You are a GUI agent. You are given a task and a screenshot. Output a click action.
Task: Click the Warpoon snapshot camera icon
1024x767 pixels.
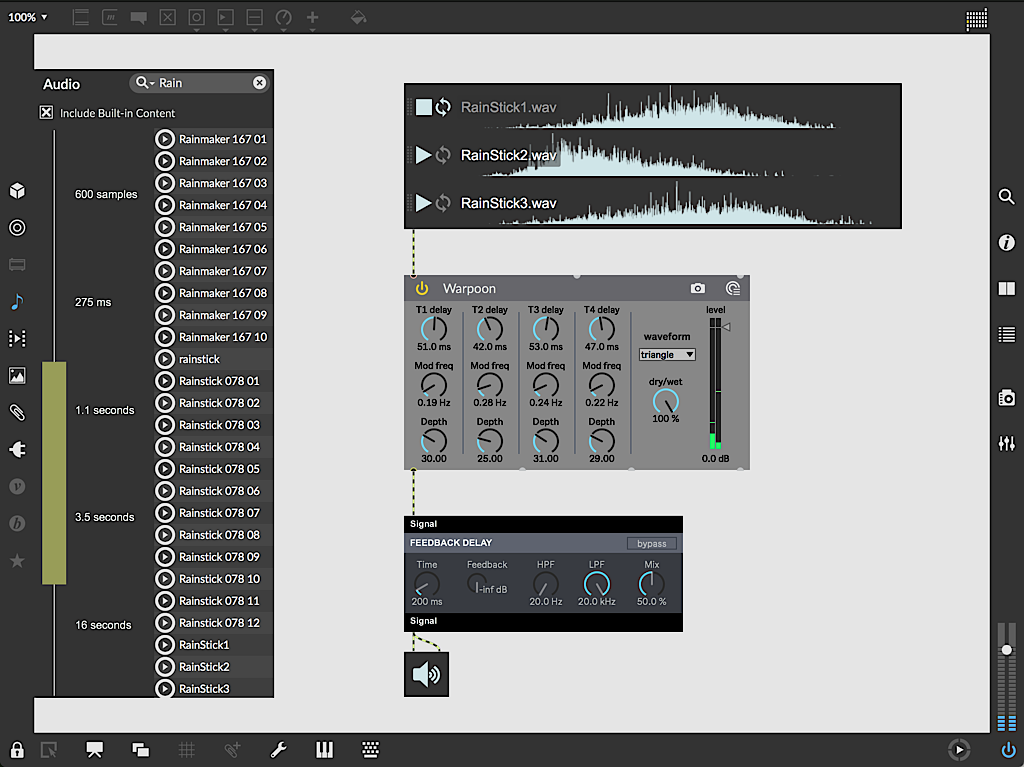698,289
